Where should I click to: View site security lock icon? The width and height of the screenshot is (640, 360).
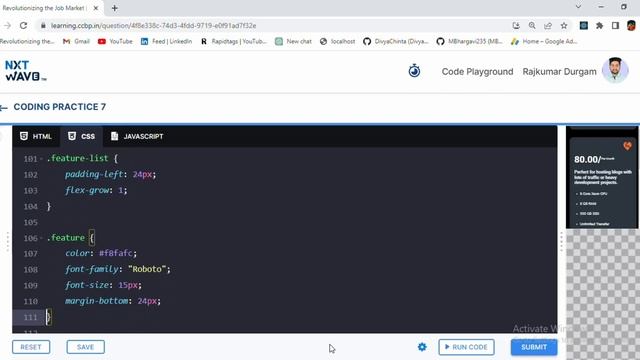pyautogui.click(x=43, y=25)
